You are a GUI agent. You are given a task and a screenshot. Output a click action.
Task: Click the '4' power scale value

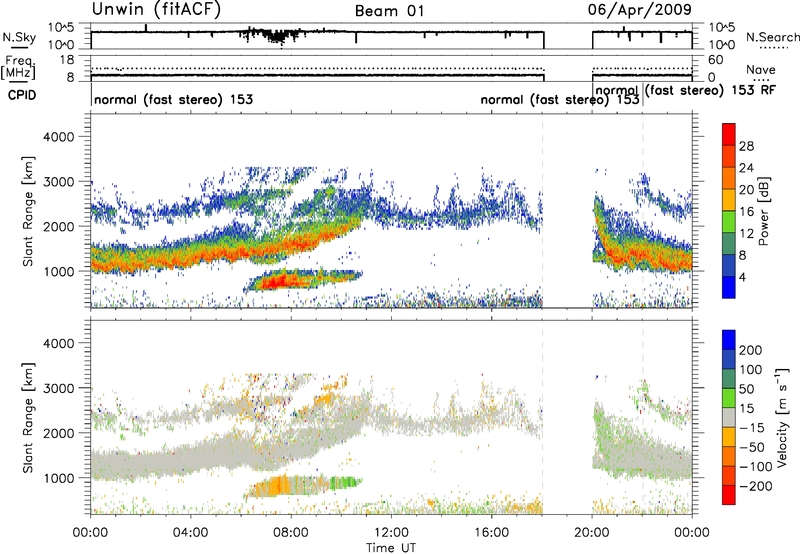tap(742, 277)
